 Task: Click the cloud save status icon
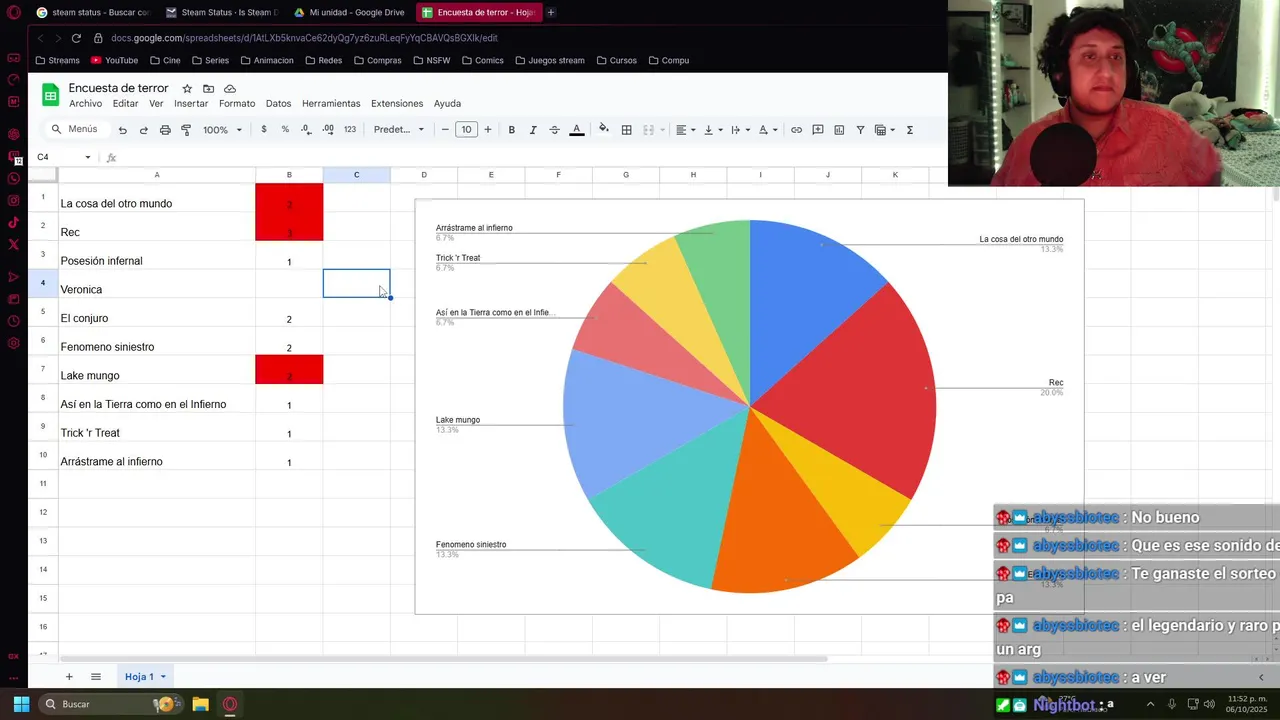(x=230, y=89)
